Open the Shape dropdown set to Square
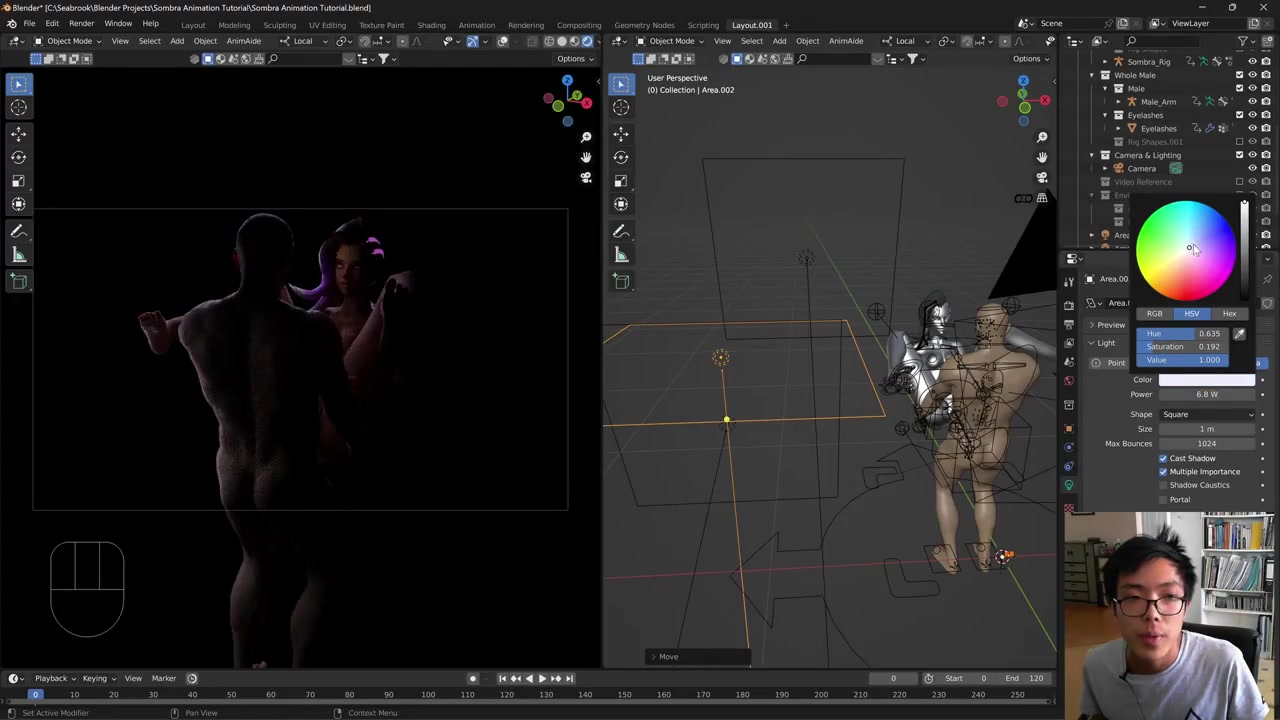Image resolution: width=1280 pixels, height=720 pixels. [x=1207, y=414]
